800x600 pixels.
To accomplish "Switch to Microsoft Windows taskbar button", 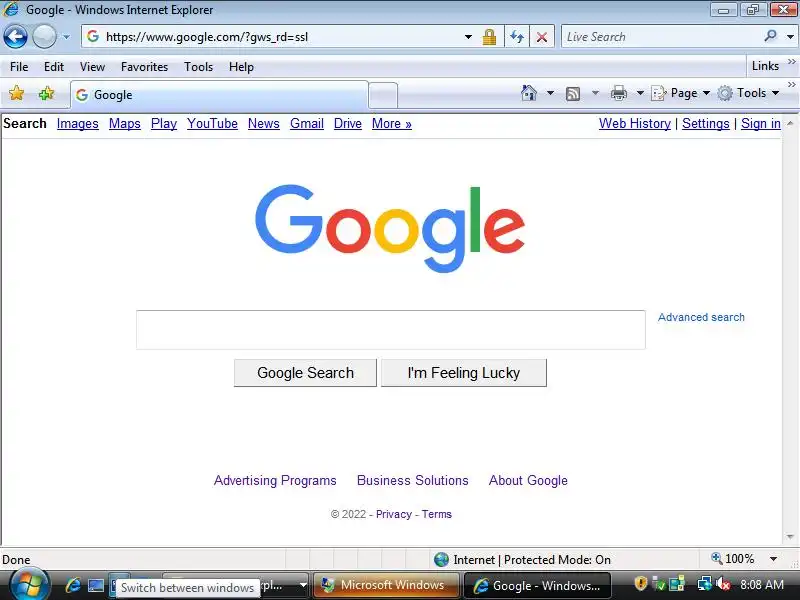I will [x=387, y=585].
